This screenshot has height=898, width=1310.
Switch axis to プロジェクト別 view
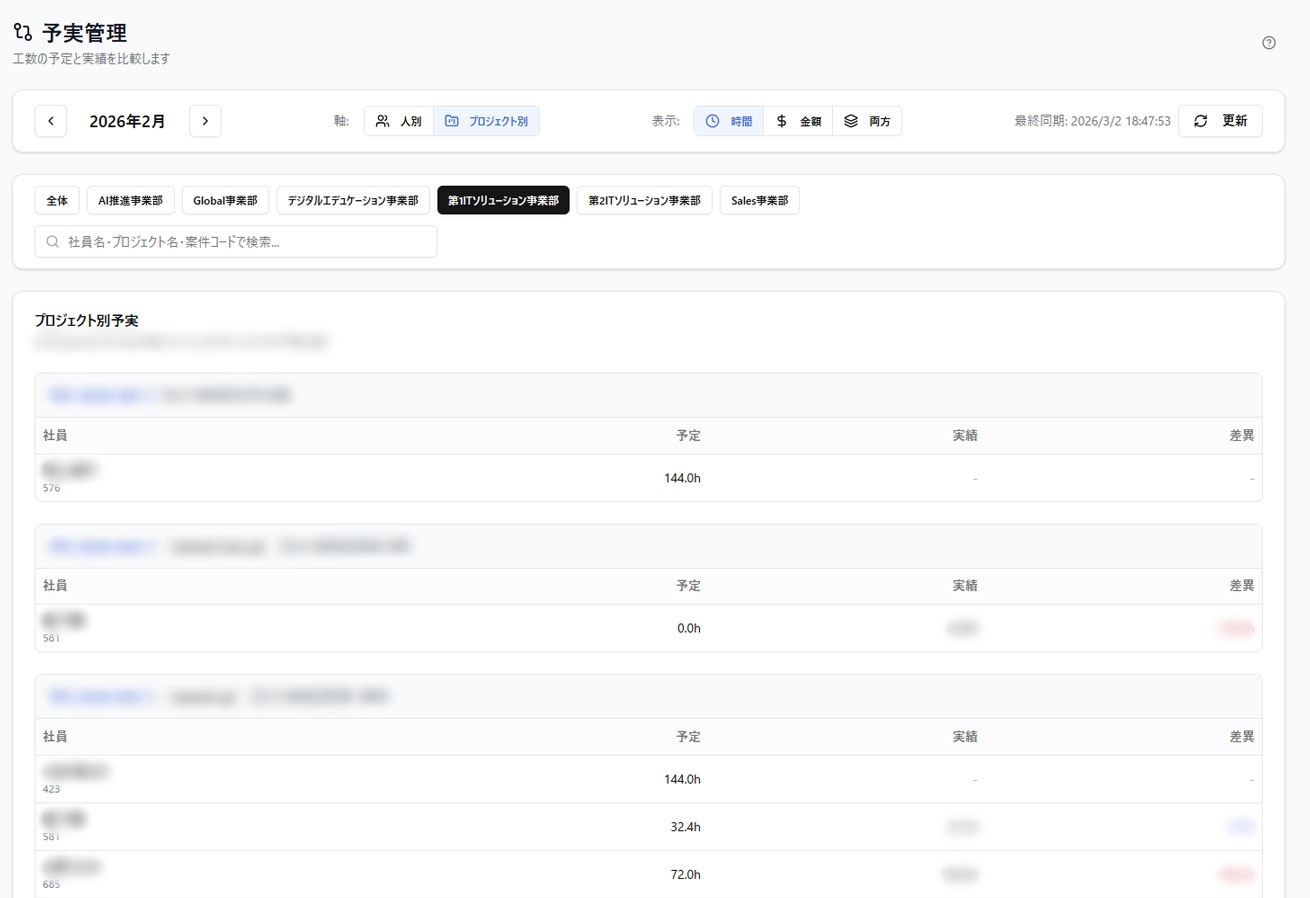click(486, 121)
